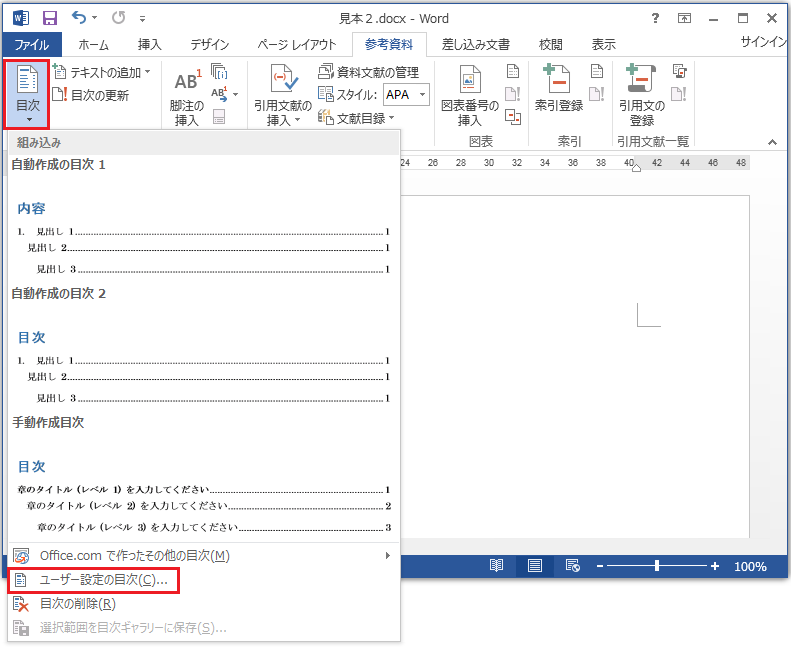791x648 pixels.
Task: Open the 差し込み文書 ribbon tab
Action: click(475, 45)
